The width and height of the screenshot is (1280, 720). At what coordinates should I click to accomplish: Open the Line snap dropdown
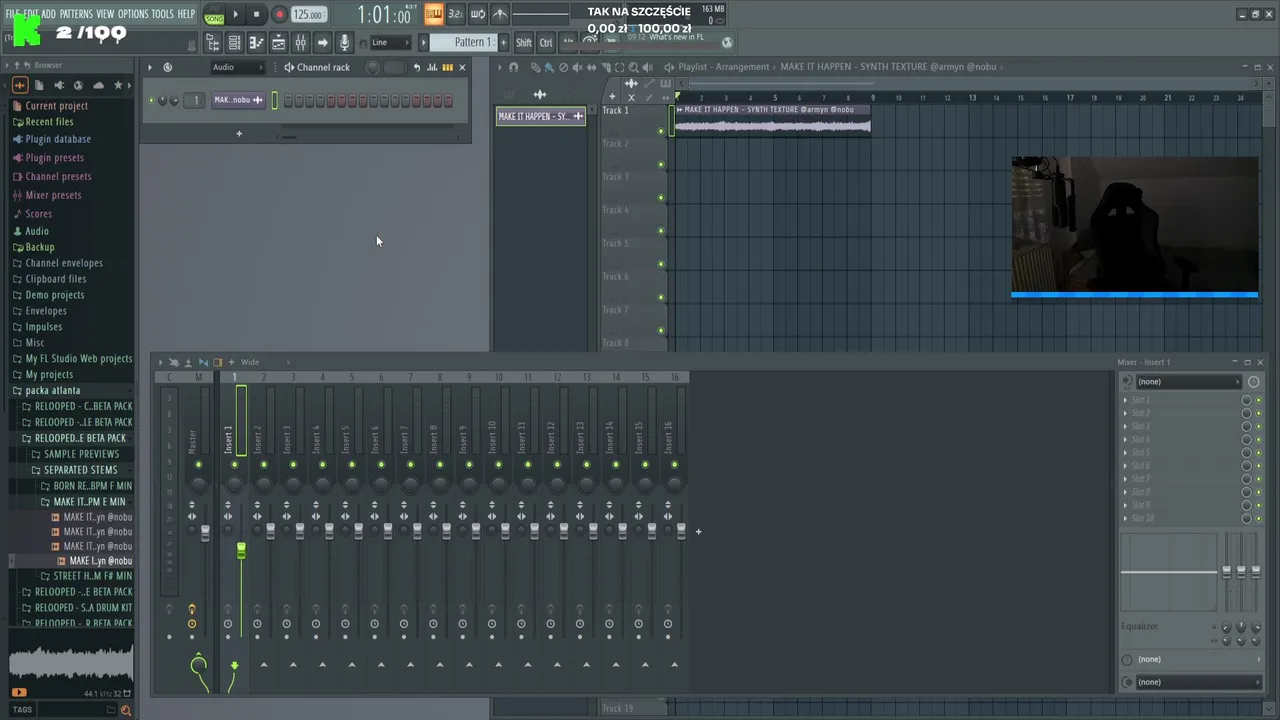pyautogui.click(x=391, y=42)
